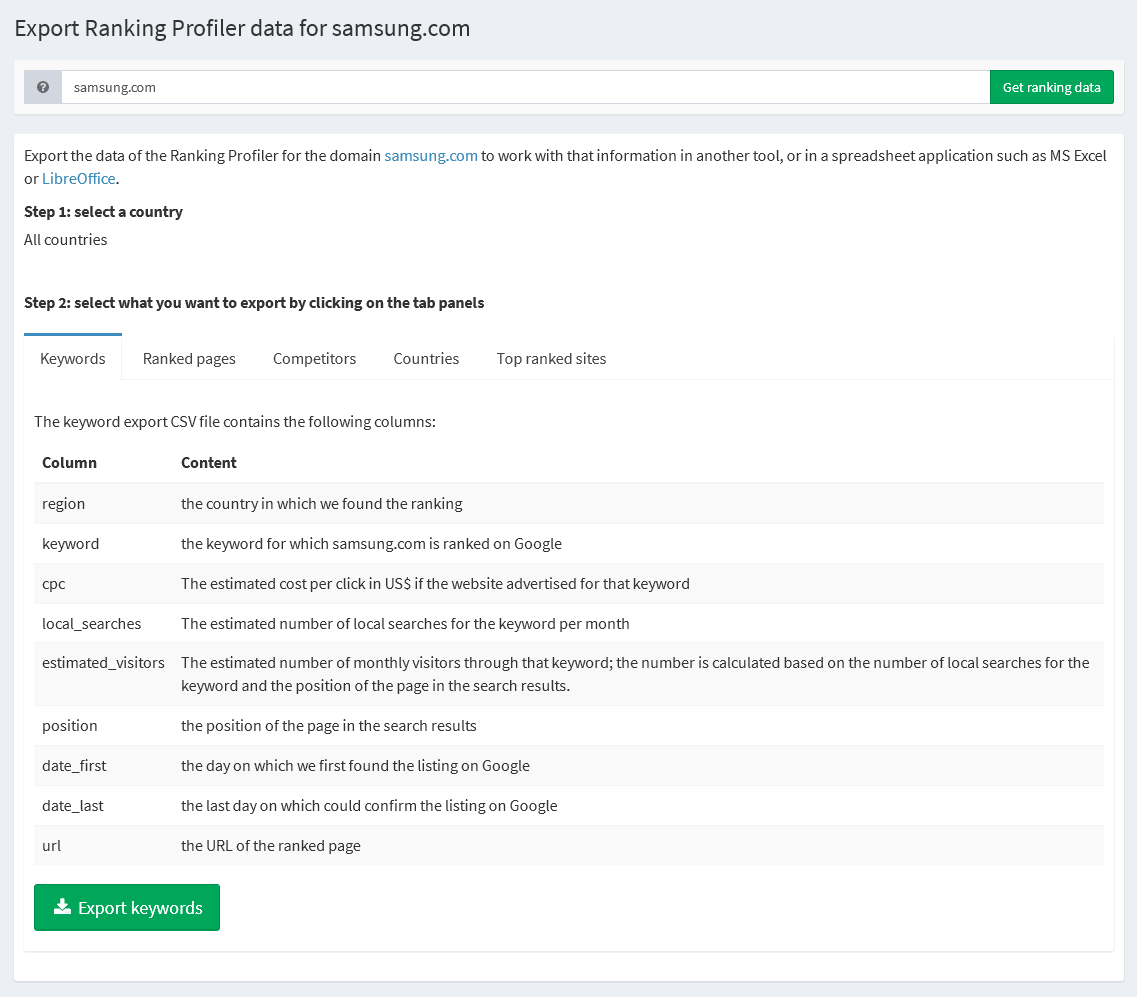Return to the Keywords tab

pos(72,358)
